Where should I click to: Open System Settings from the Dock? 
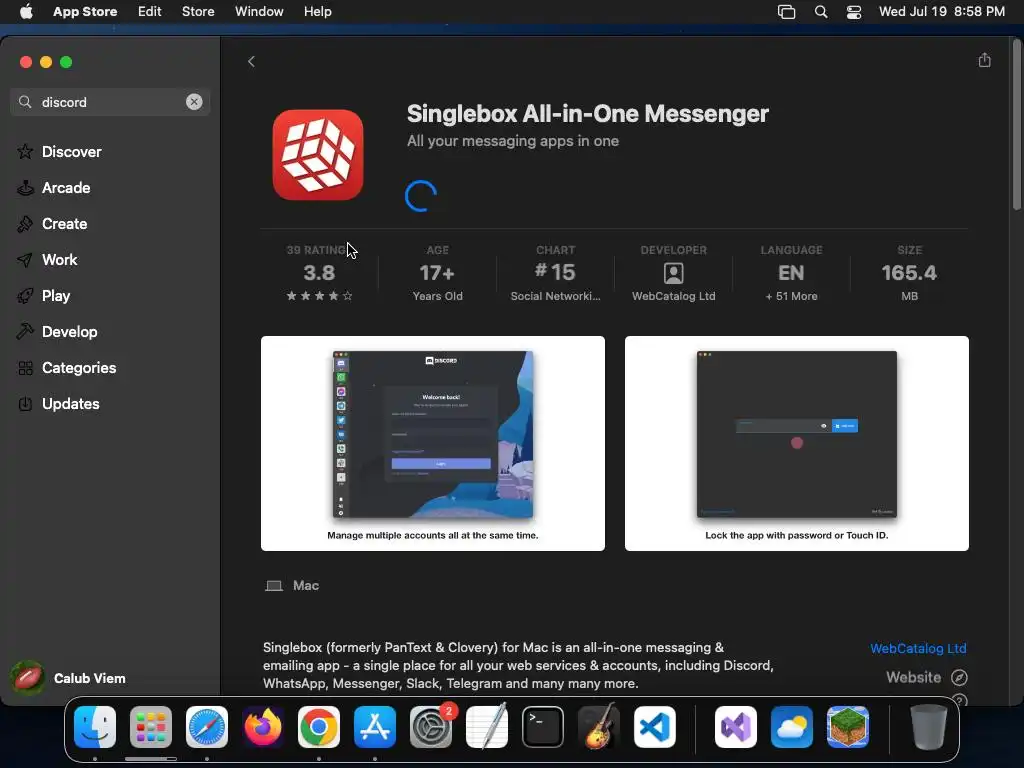pyautogui.click(x=431, y=727)
